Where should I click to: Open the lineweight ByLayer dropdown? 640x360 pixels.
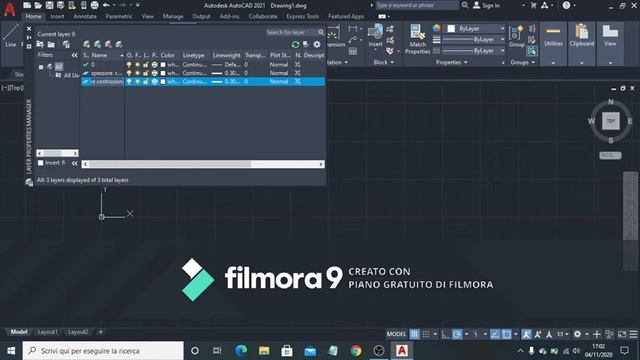[x=474, y=40]
